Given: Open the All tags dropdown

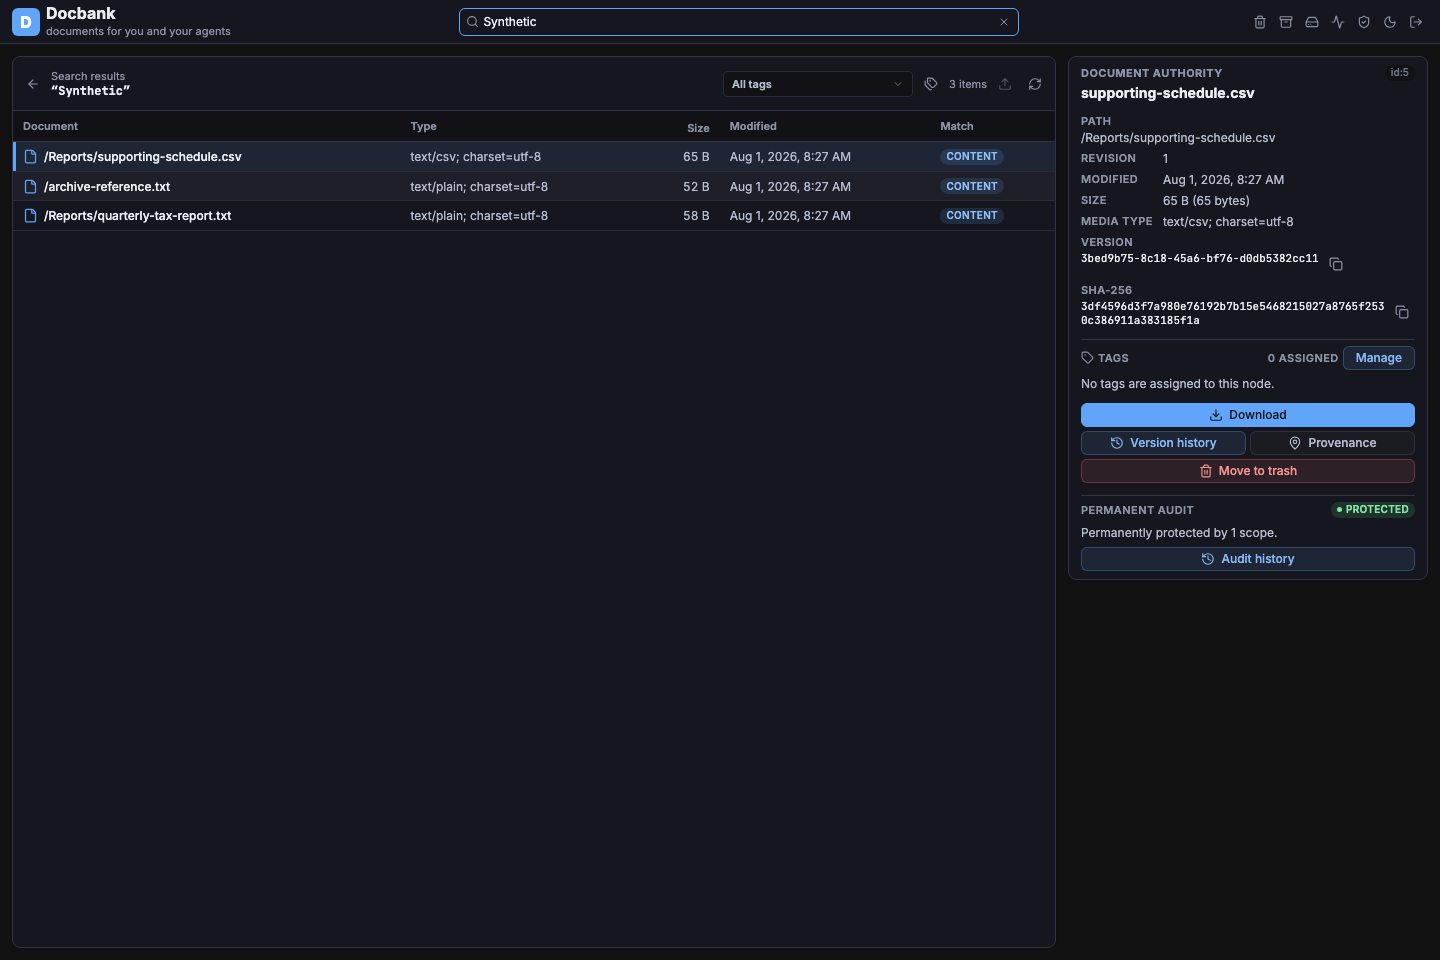Looking at the screenshot, I should 817,84.
